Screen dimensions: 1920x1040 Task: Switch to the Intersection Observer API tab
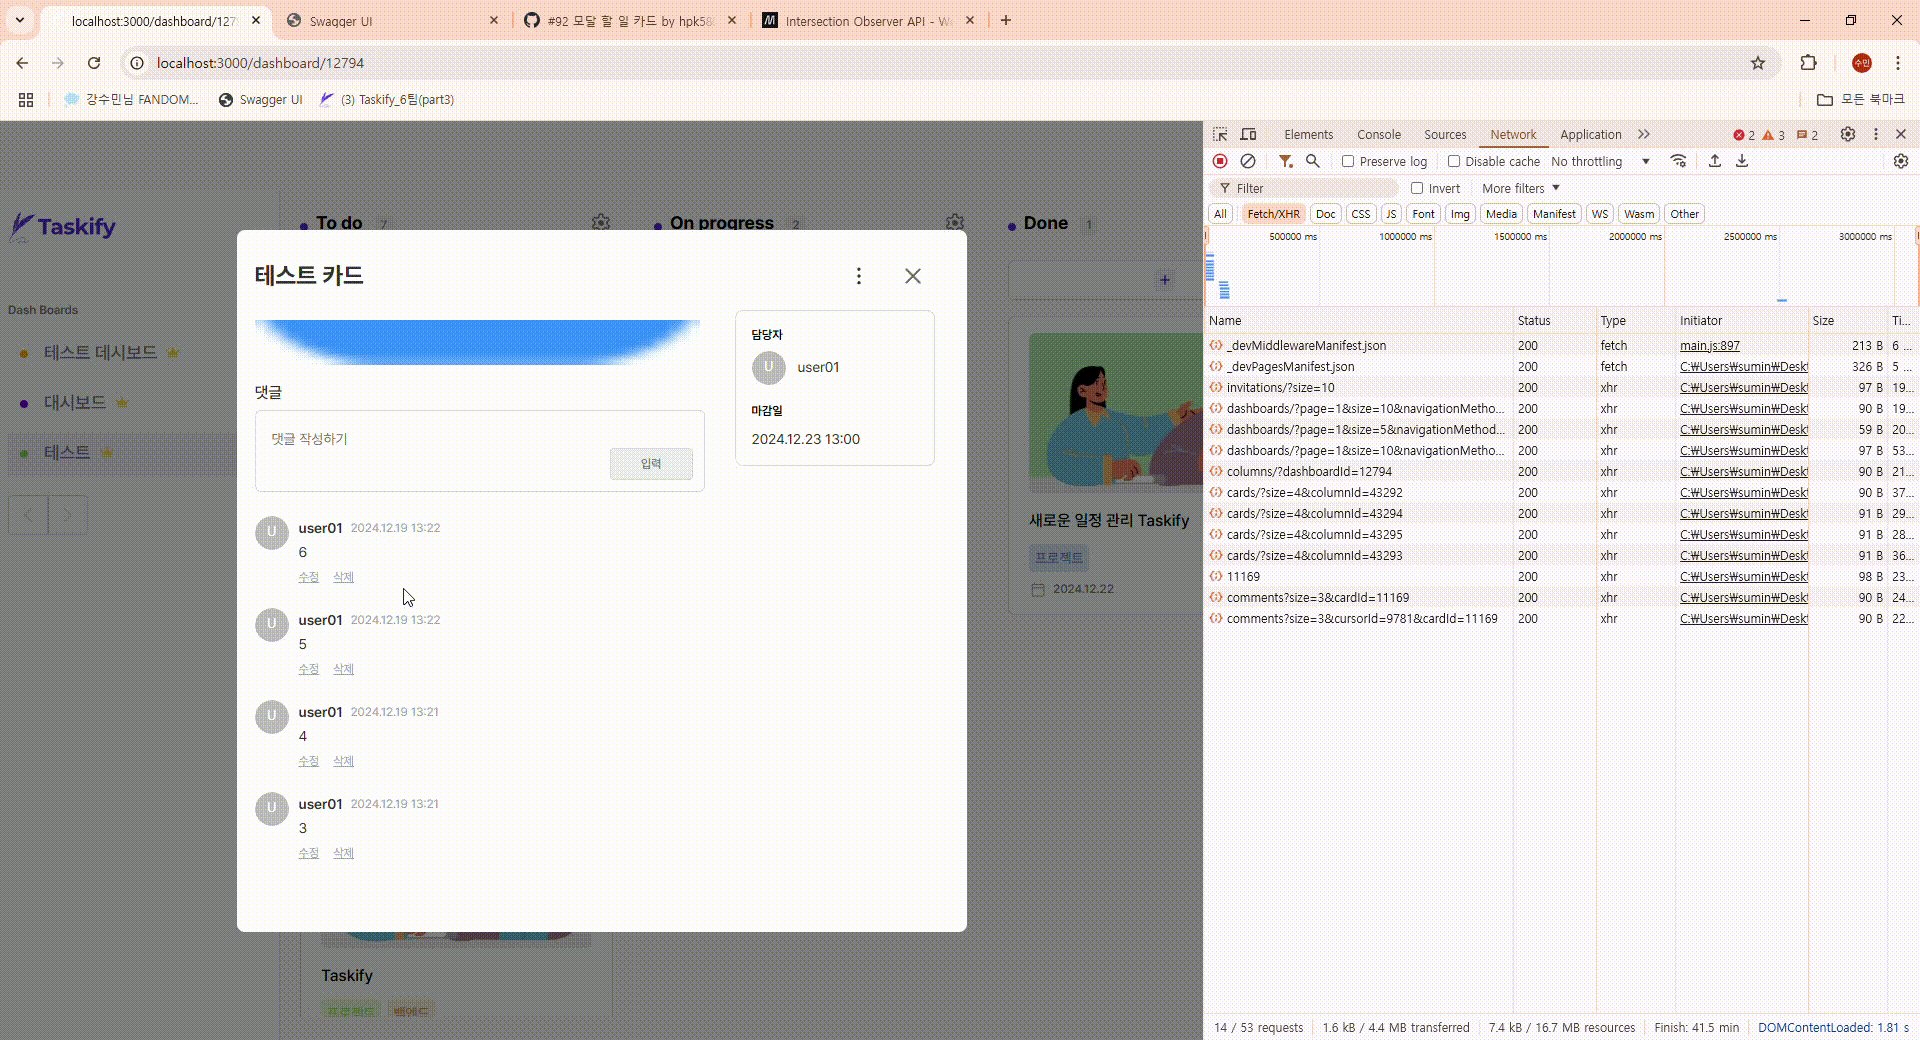click(866, 20)
